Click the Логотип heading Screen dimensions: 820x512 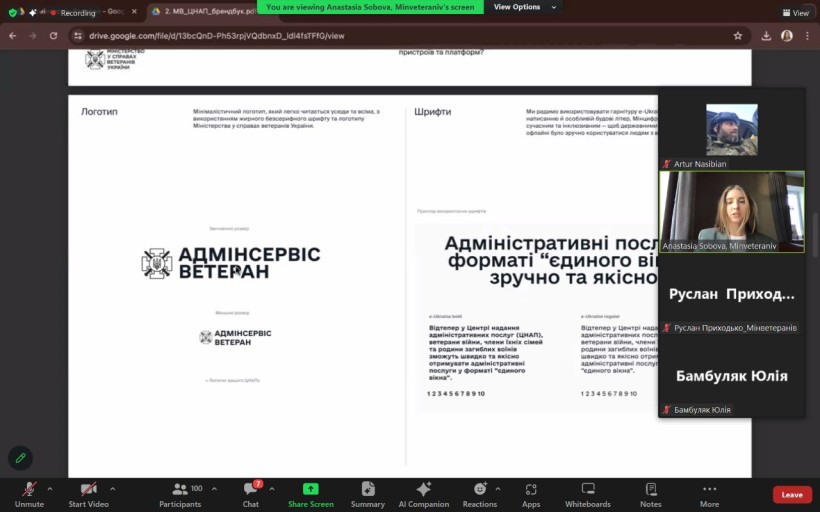click(x=99, y=111)
